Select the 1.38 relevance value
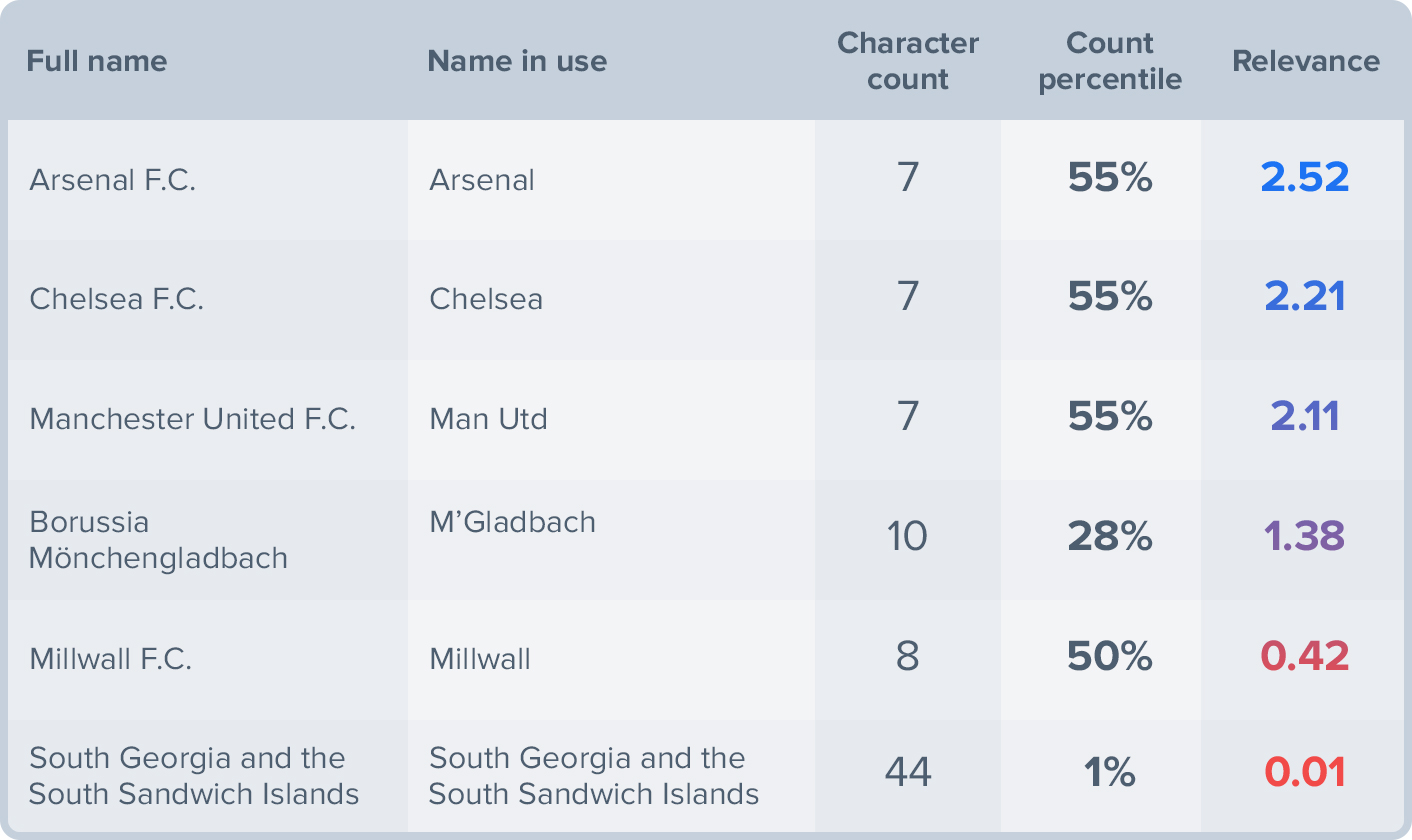This screenshot has width=1412, height=840. click(1305, 537)
